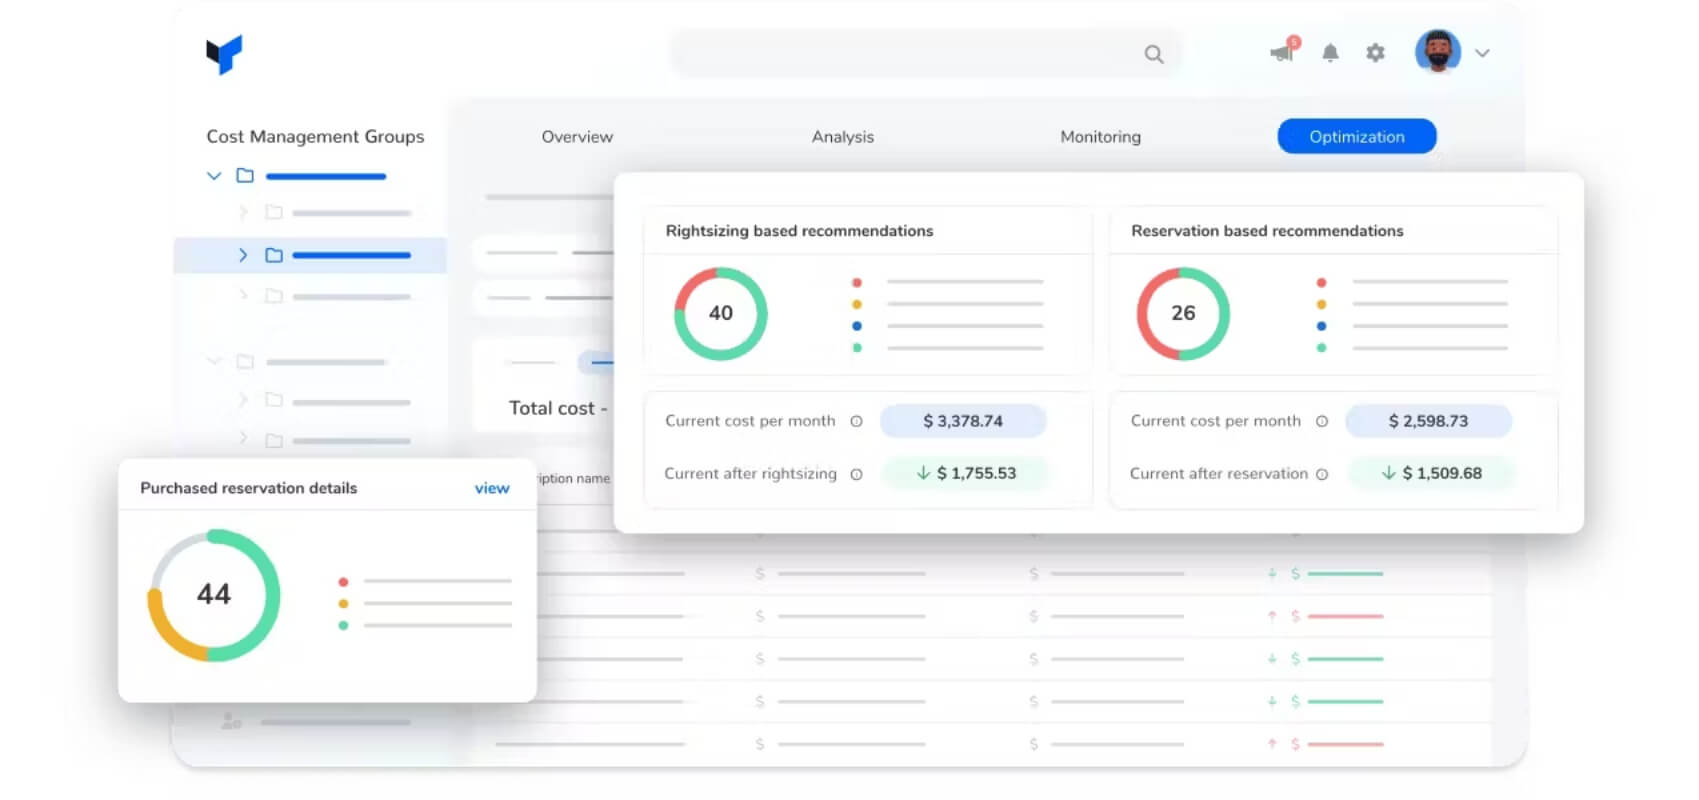Click the red legend dot in rightsizing card

(x=857, y=283)
